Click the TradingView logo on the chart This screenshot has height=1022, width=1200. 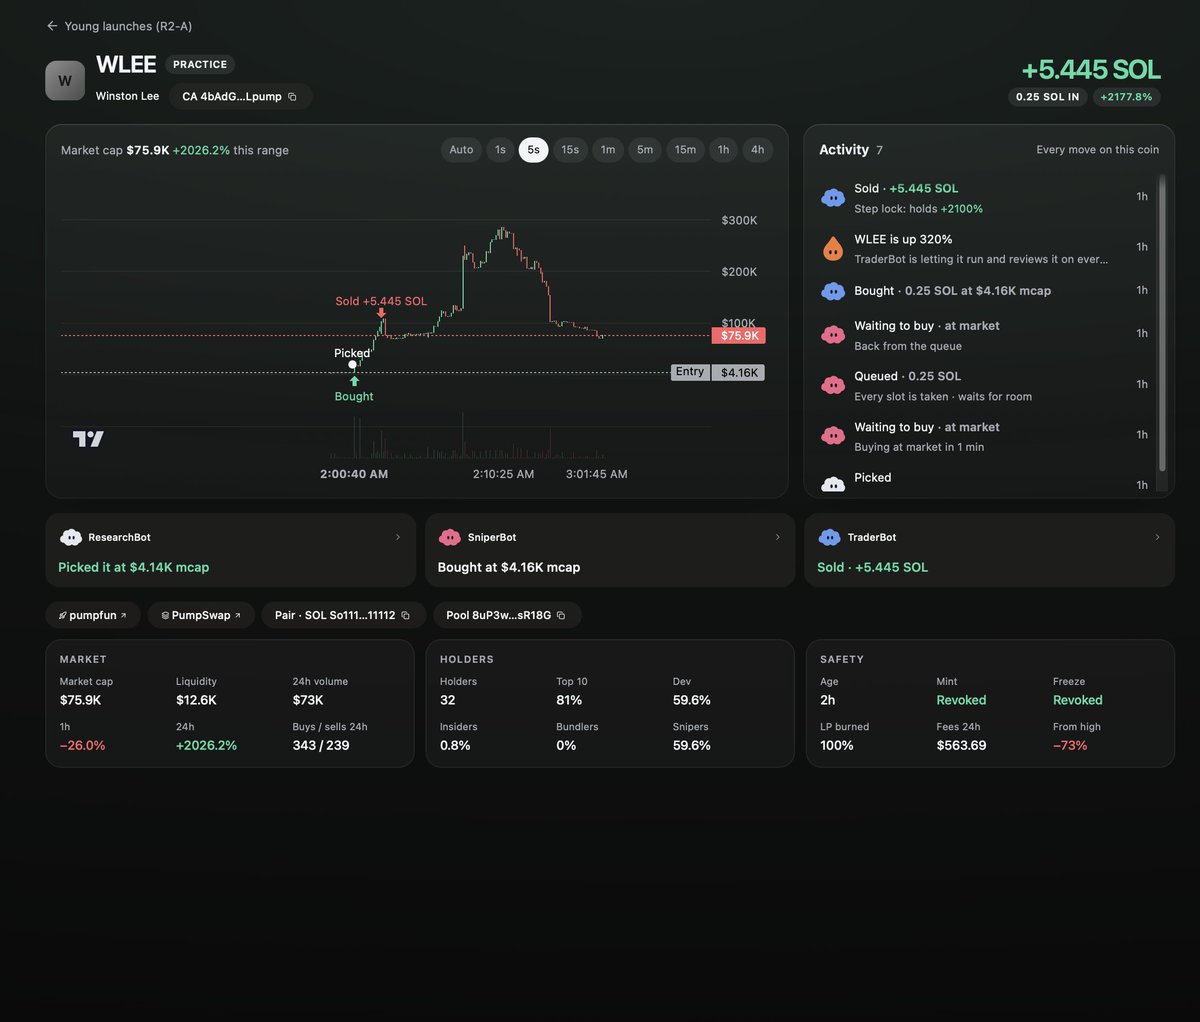click(88, 438)
